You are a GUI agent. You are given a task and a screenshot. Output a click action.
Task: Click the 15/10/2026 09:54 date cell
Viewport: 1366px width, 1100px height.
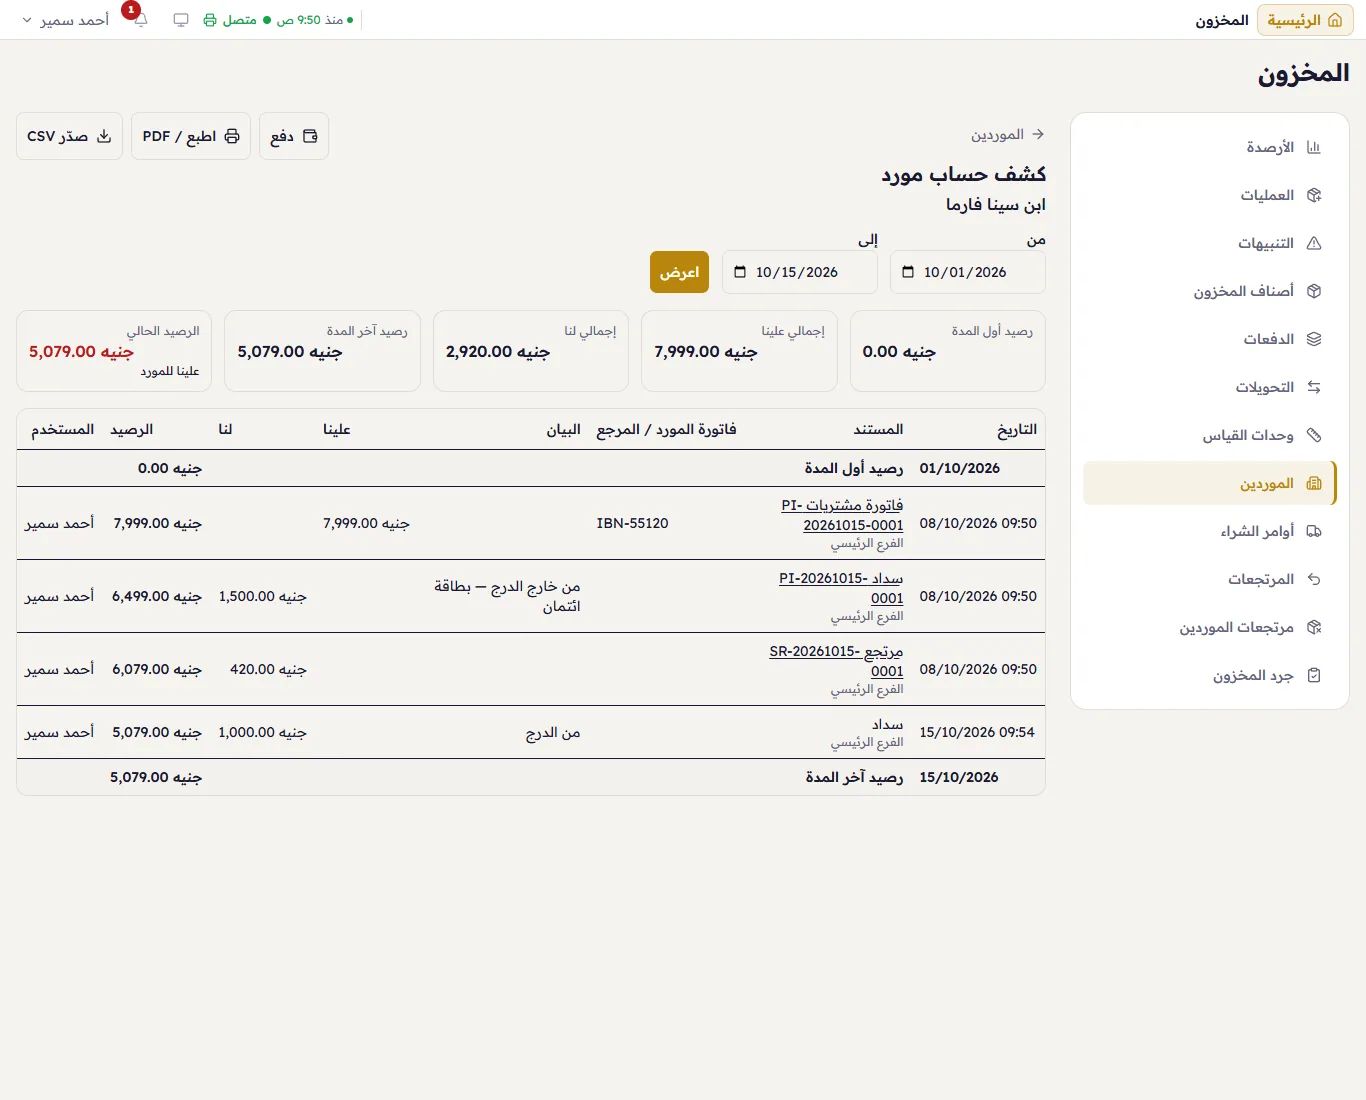(x=978, y=732)
